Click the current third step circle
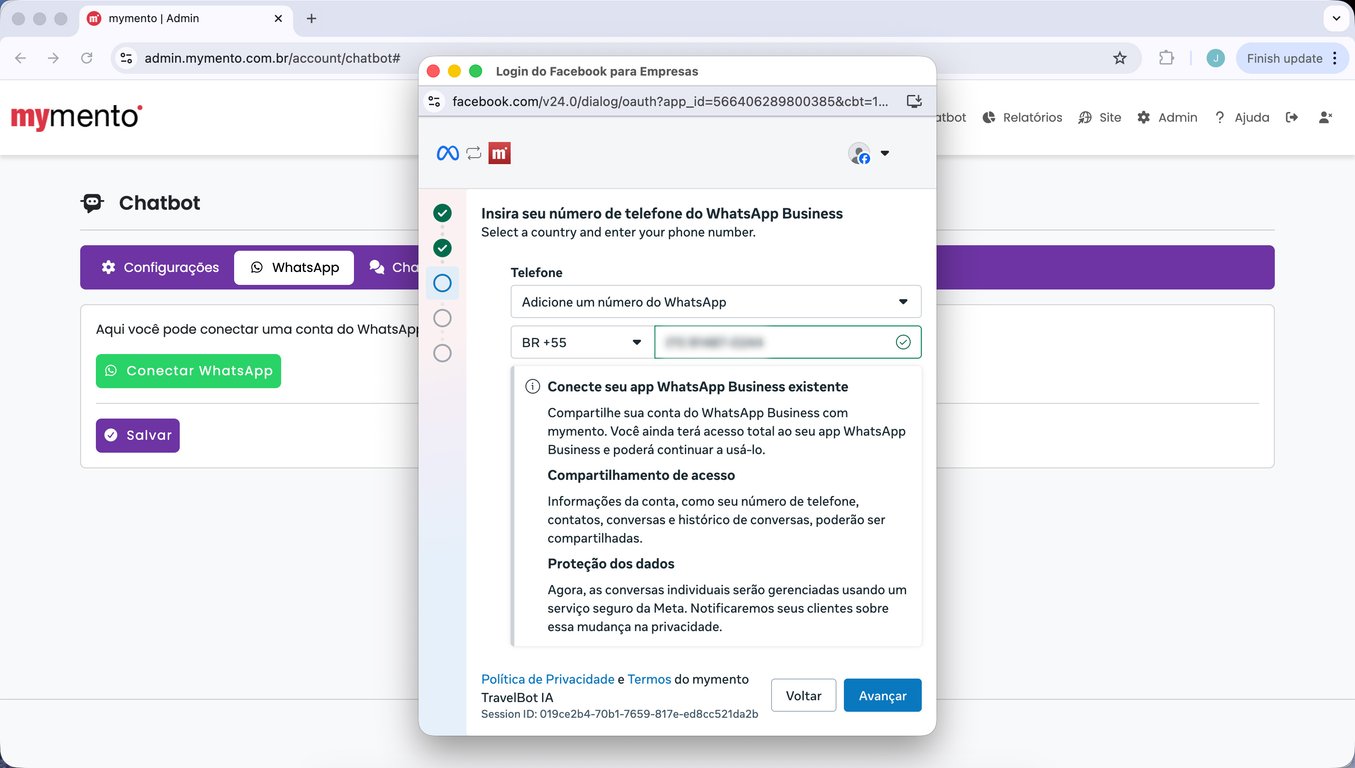Screen dimensions: 1355x768 [442, 283]
